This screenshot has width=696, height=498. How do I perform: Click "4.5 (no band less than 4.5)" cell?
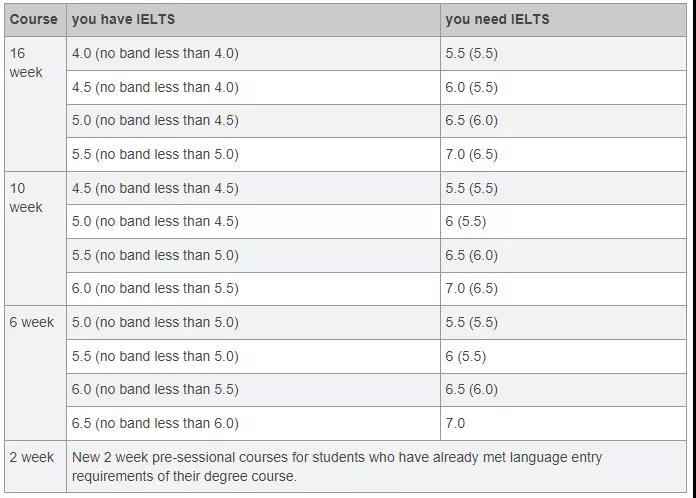pos(155,188)
